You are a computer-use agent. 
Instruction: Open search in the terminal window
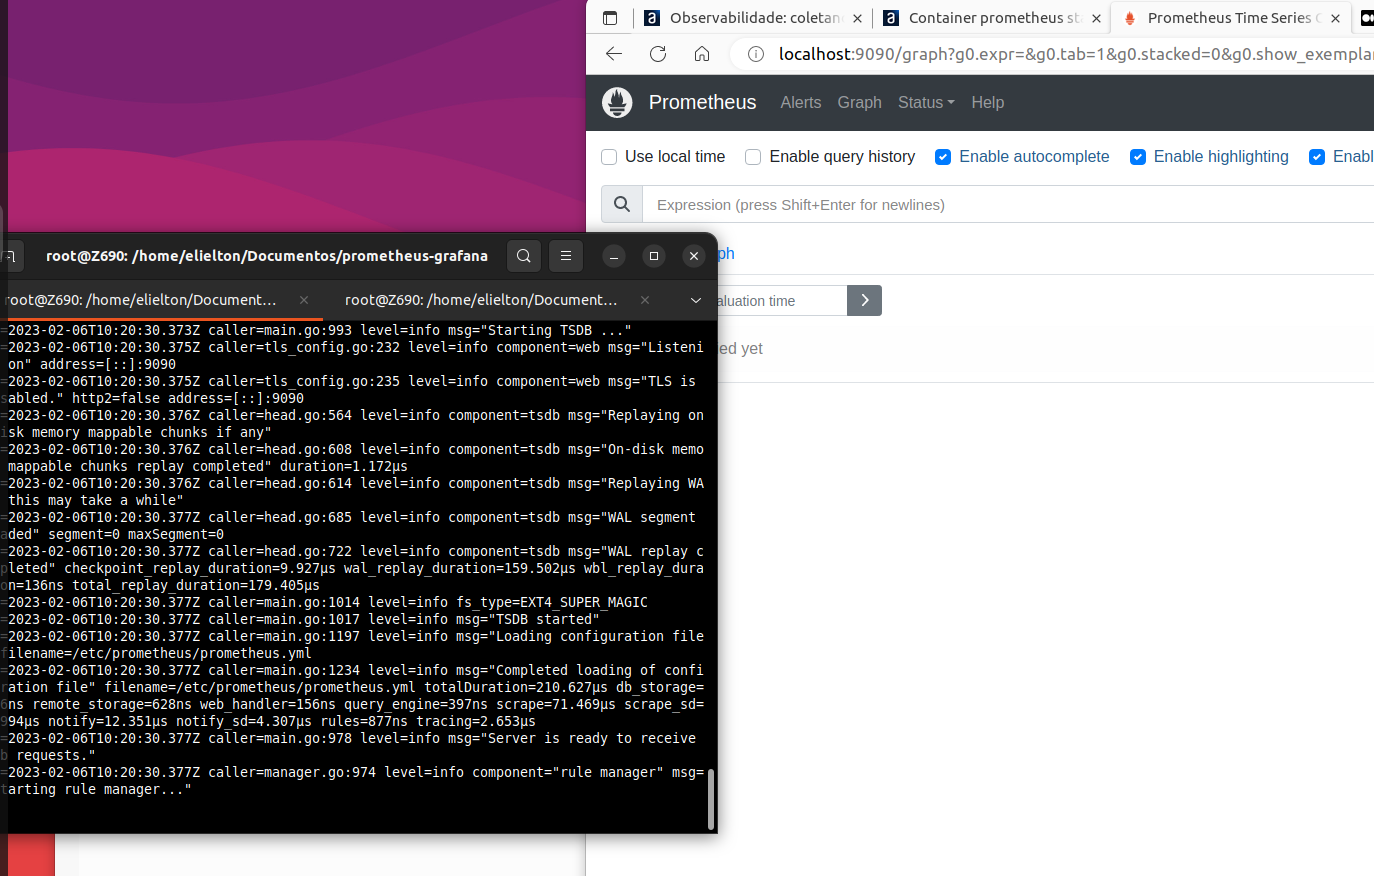524,256
